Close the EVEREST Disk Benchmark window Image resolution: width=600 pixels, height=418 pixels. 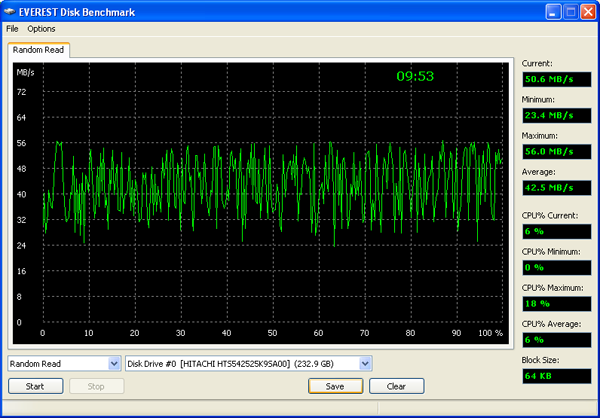[x=588, y=12]
